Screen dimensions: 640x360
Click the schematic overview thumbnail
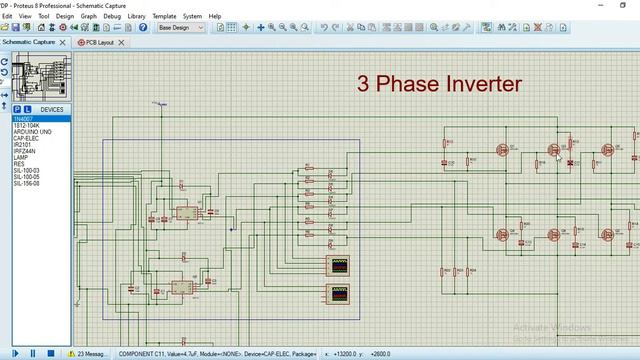tap(42, 76)
